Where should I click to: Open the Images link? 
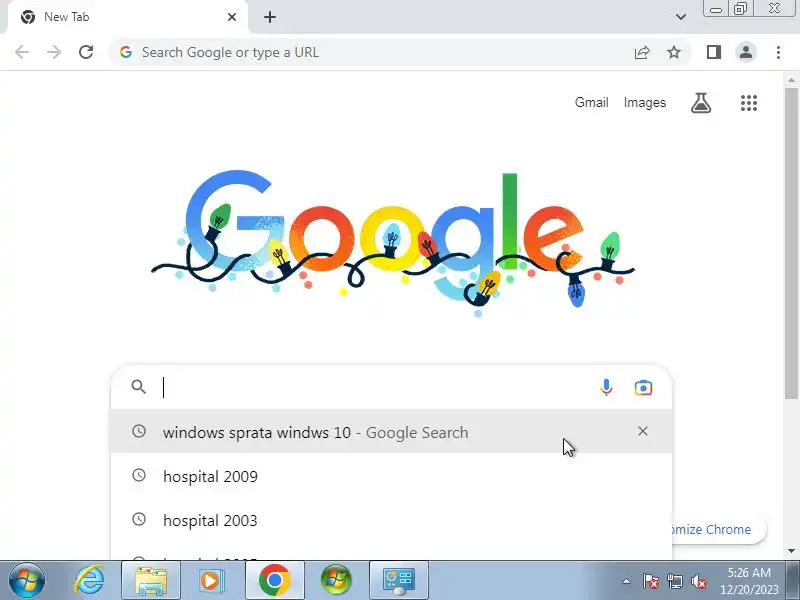click(x=644, y=103)
